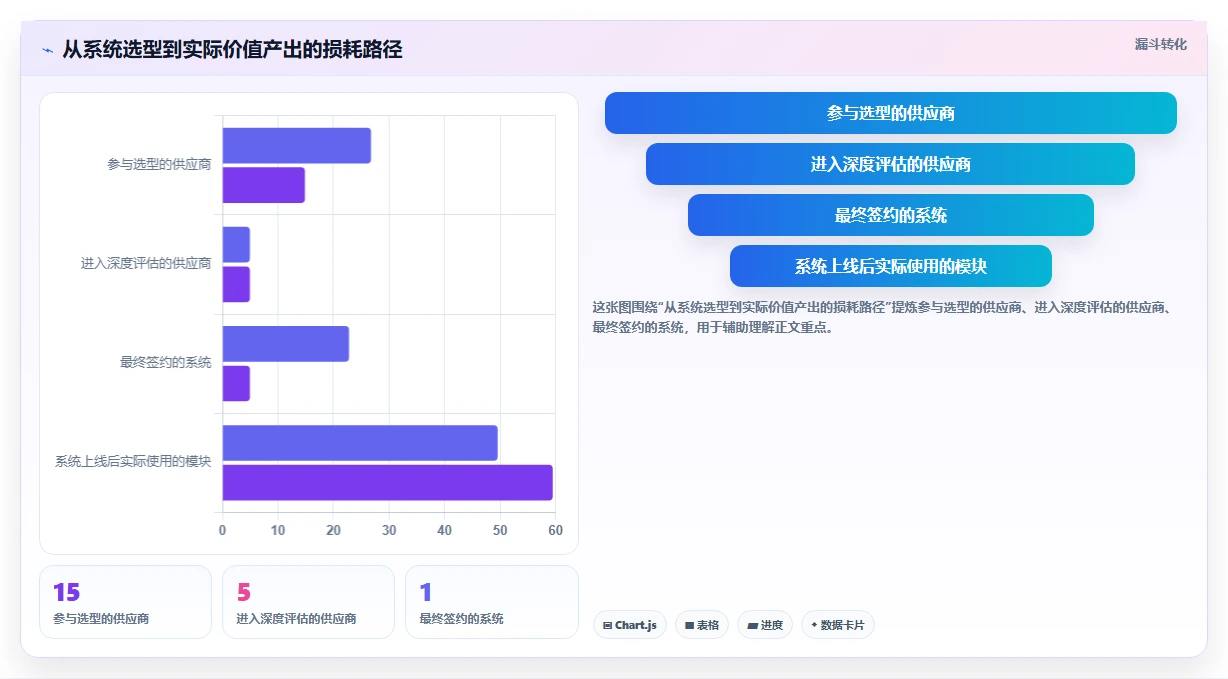Click the chart axis label 系统上线后实际使用的模块

point(133,462)
